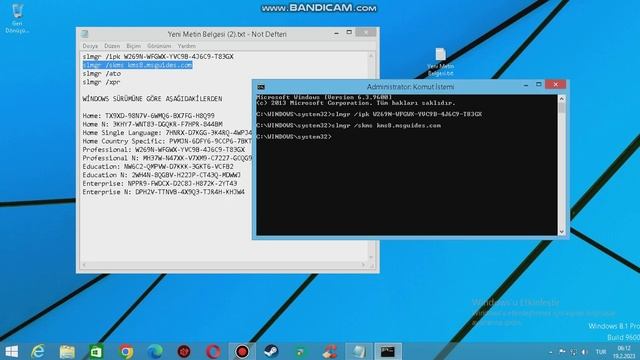The image size is (640, 360).
Task: Click Command Prompt scrollbar thumb
Action: 562,108
